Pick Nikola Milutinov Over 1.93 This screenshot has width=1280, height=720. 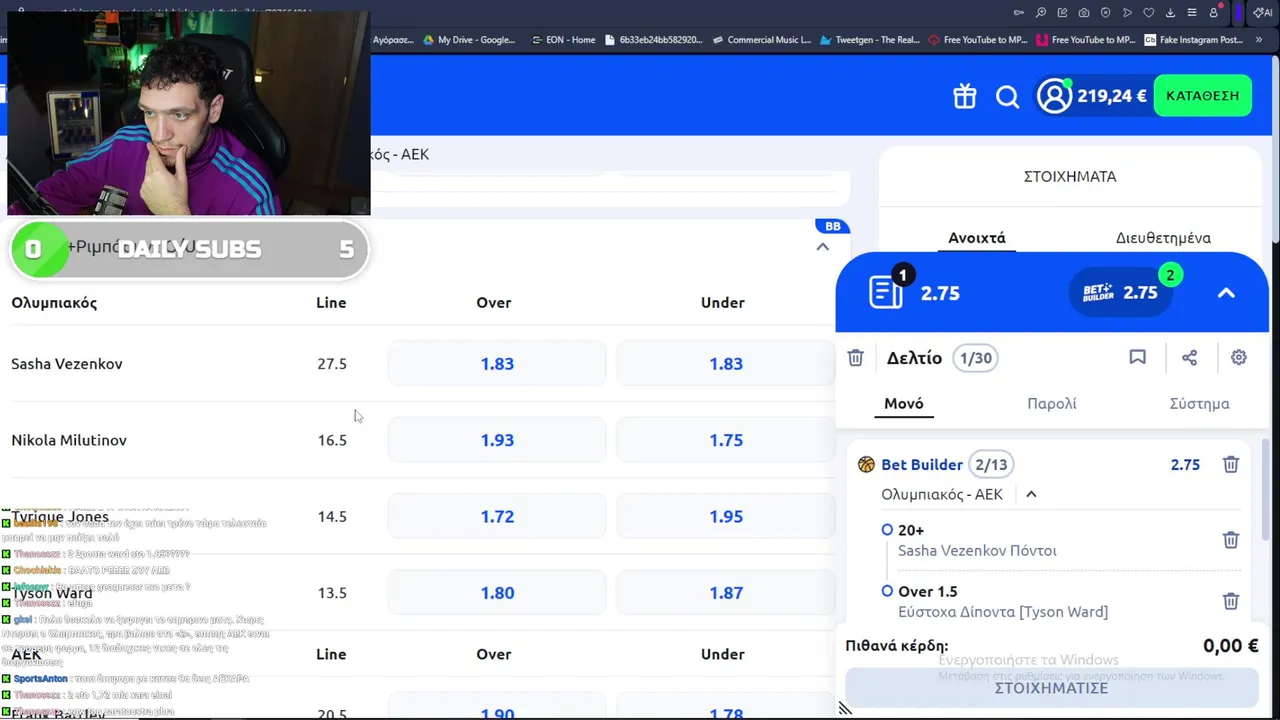point(497,440)
